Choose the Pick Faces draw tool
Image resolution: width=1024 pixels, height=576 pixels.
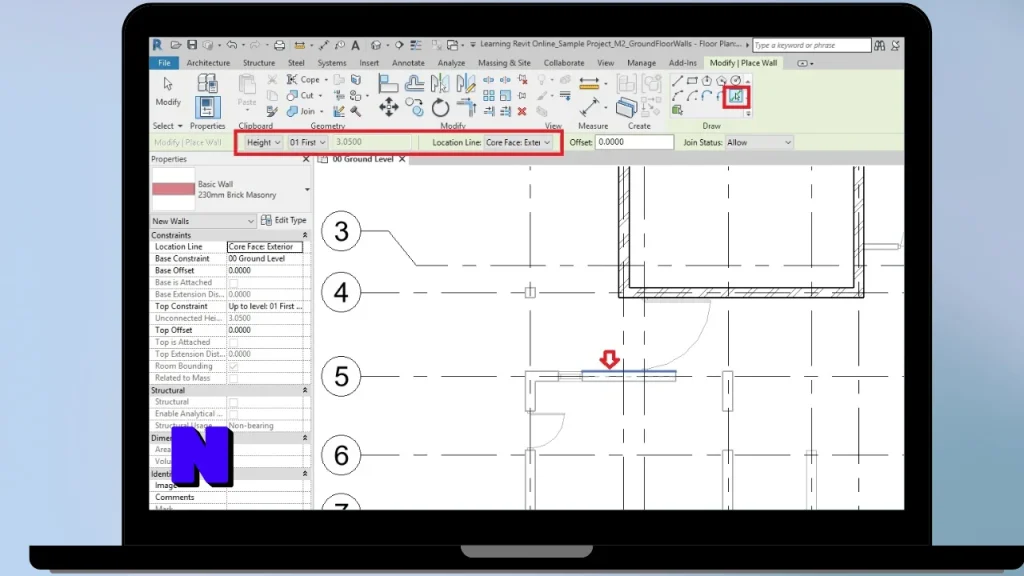(x=677, y=110)
